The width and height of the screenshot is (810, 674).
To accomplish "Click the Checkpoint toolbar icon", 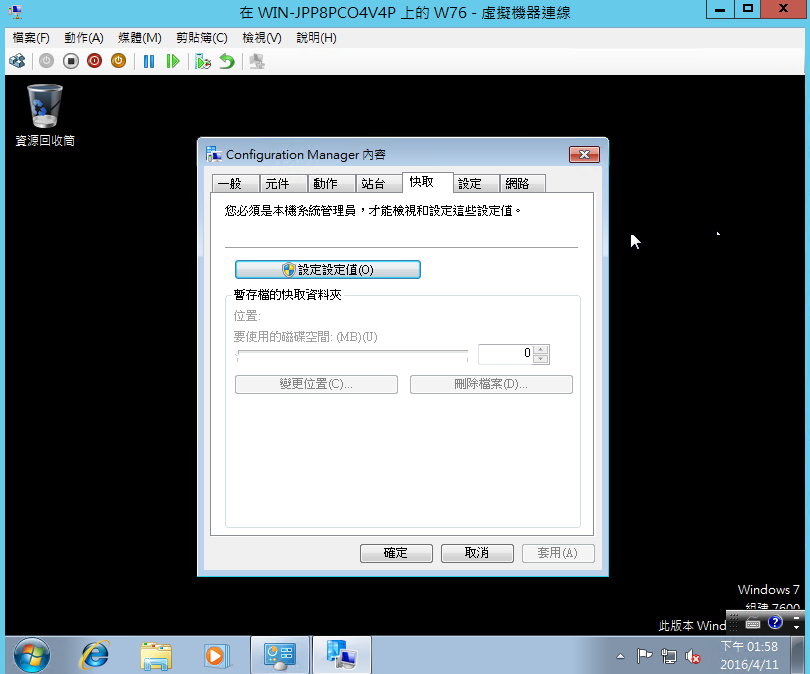I will [x=202, y=61].
